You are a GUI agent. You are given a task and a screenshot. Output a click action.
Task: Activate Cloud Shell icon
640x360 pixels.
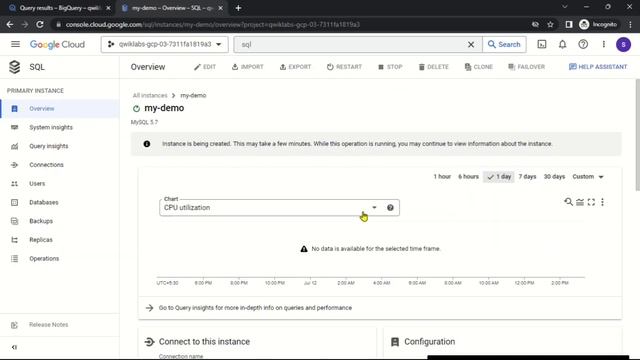[x=542, y=44]
